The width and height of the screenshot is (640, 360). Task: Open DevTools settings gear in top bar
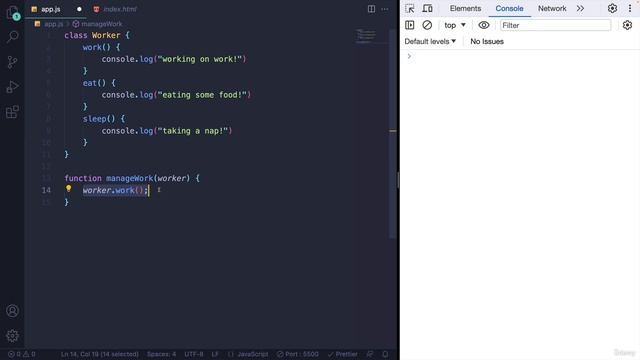click(x=612, y=8)
